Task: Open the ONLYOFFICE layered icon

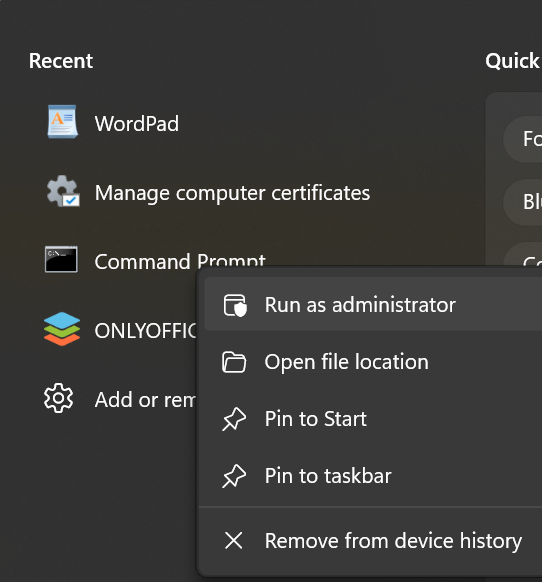Action: coord(62,329)
